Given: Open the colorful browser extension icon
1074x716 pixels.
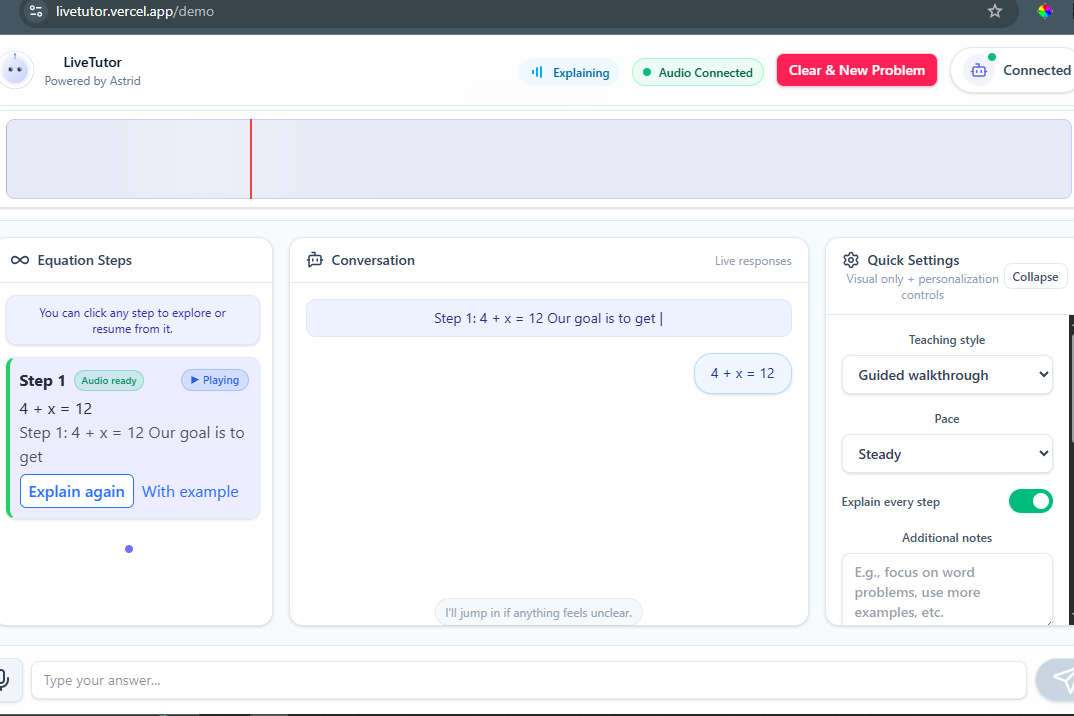Looking at the screenshot, I should pyautogui.click(x=1045, y=11).
